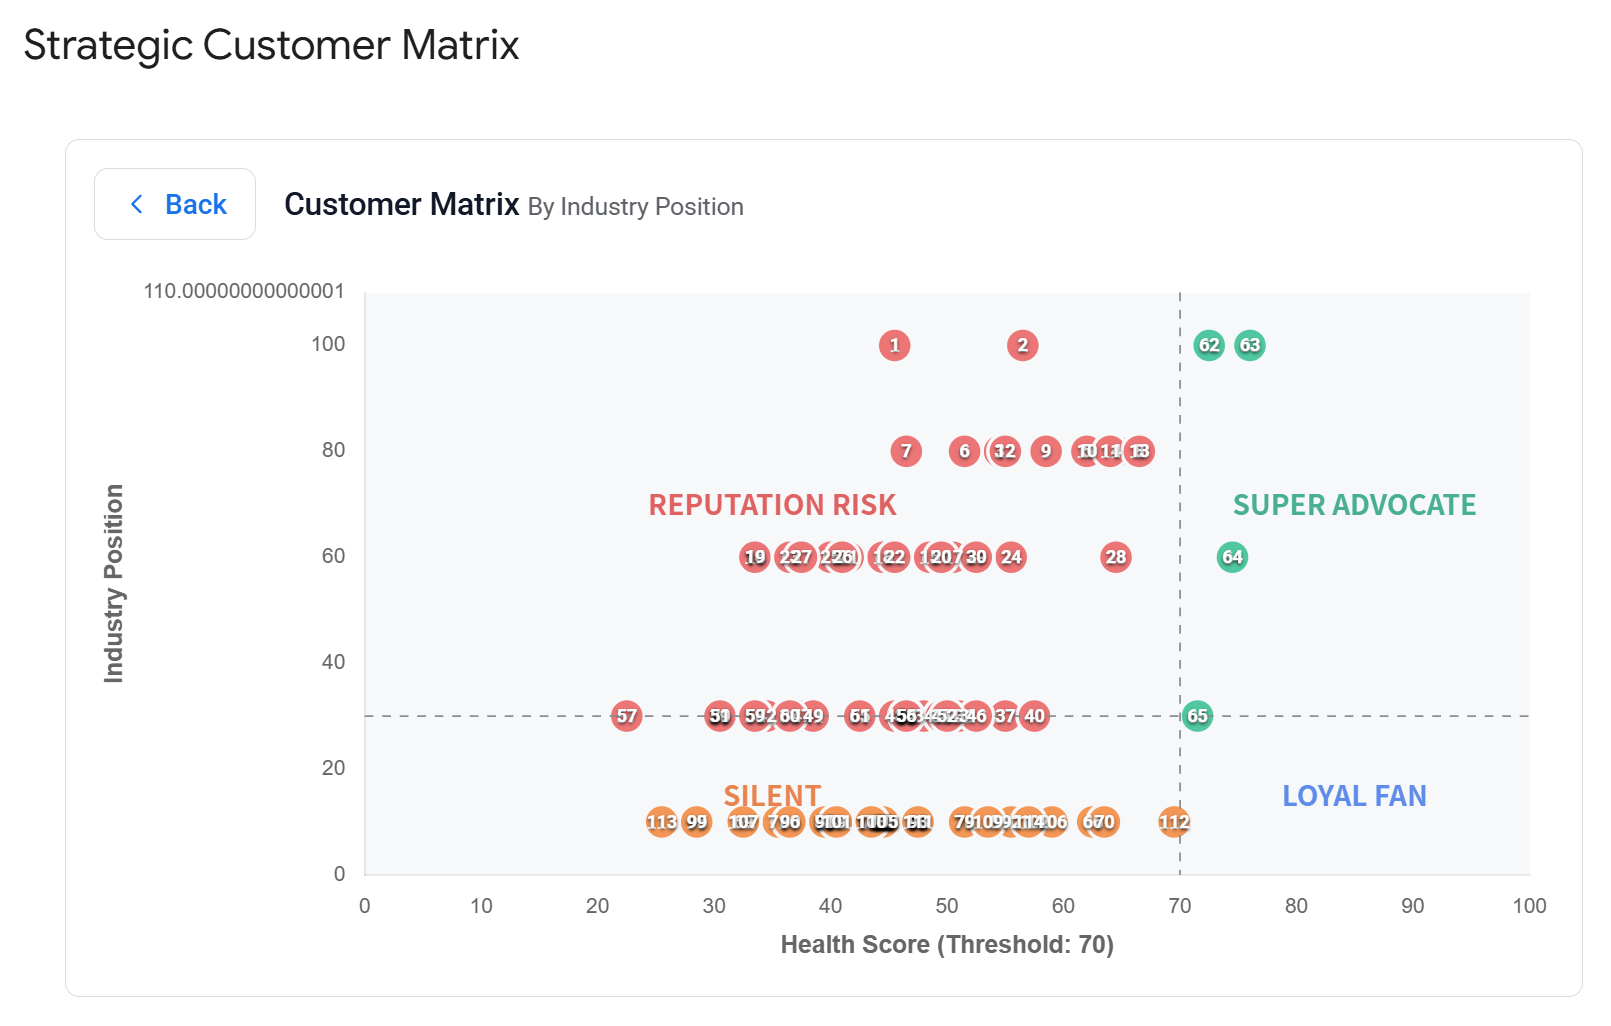
Task: Click the Health Score axis title
Action: pyautogui.click(x=947, y=944)
